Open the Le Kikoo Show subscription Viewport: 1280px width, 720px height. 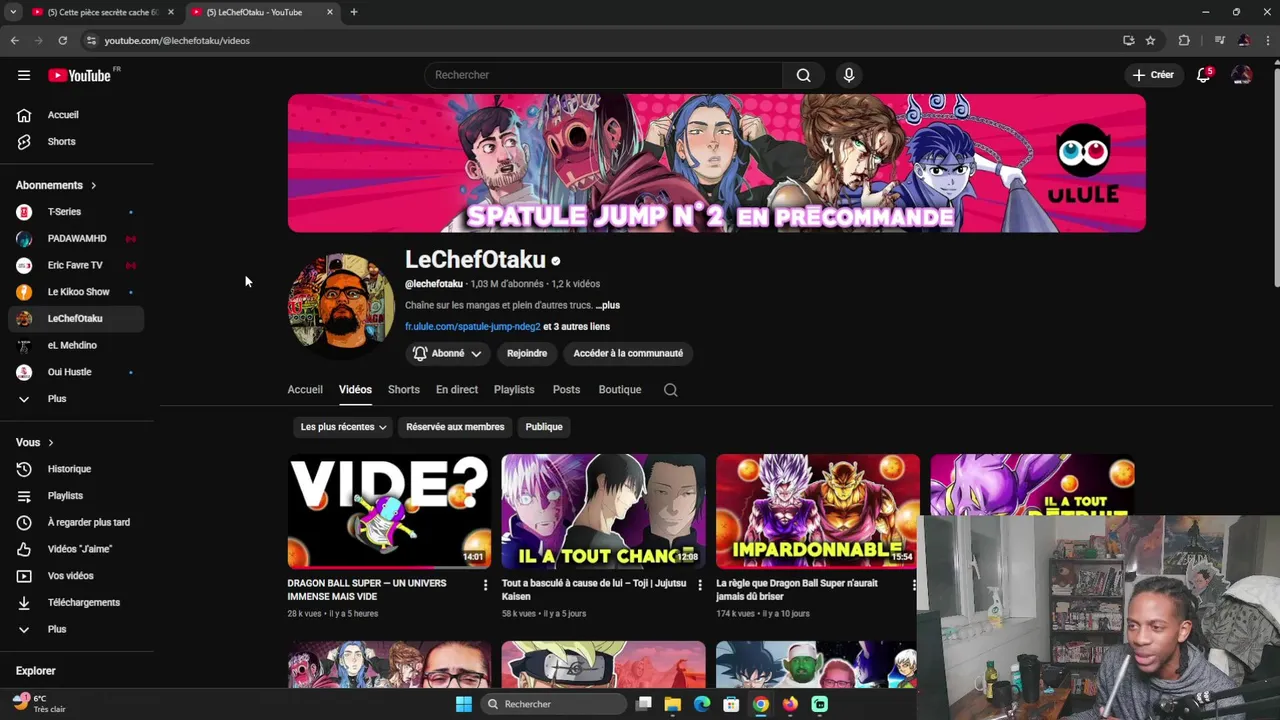point(76,292)
